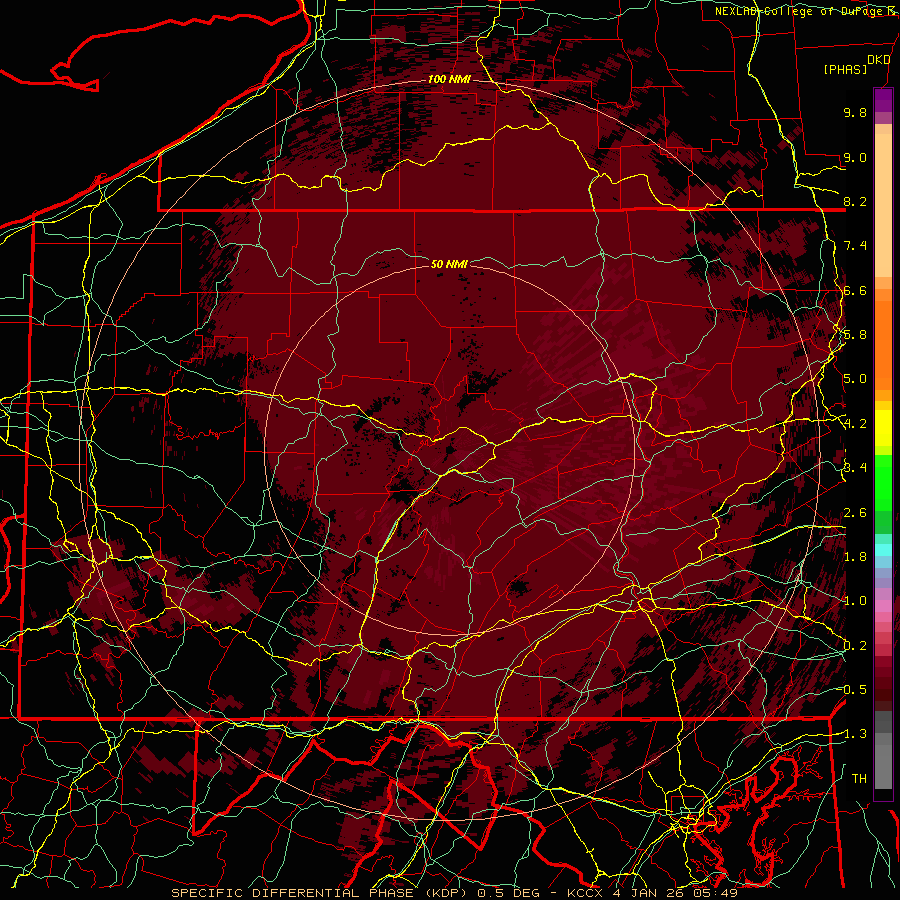Click the 50 NMI range ring label
The height and width of the screenshot is (900, 900).
coord(449,264)
